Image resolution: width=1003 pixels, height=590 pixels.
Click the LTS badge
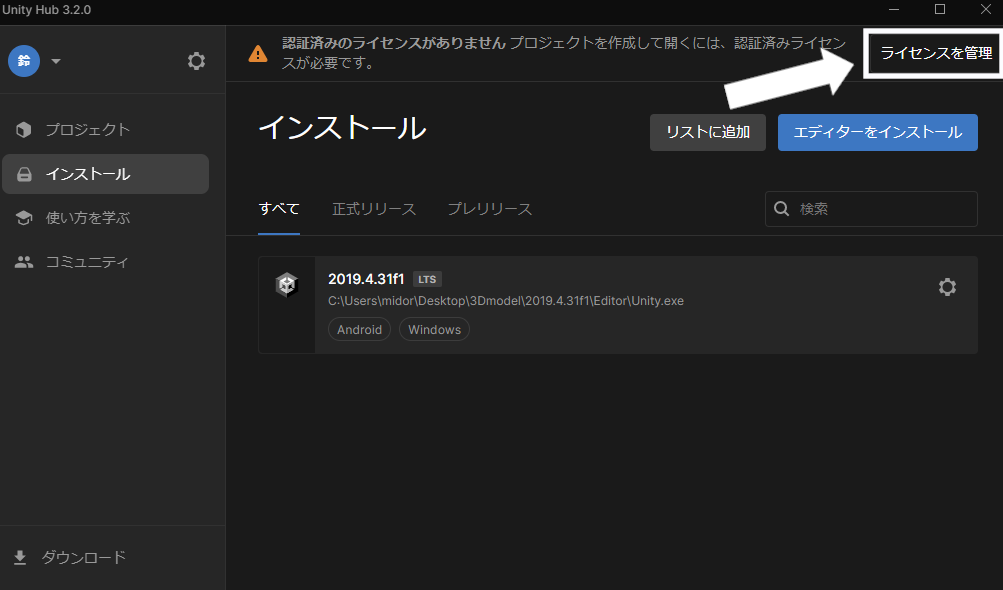click(x=427, y=280)
